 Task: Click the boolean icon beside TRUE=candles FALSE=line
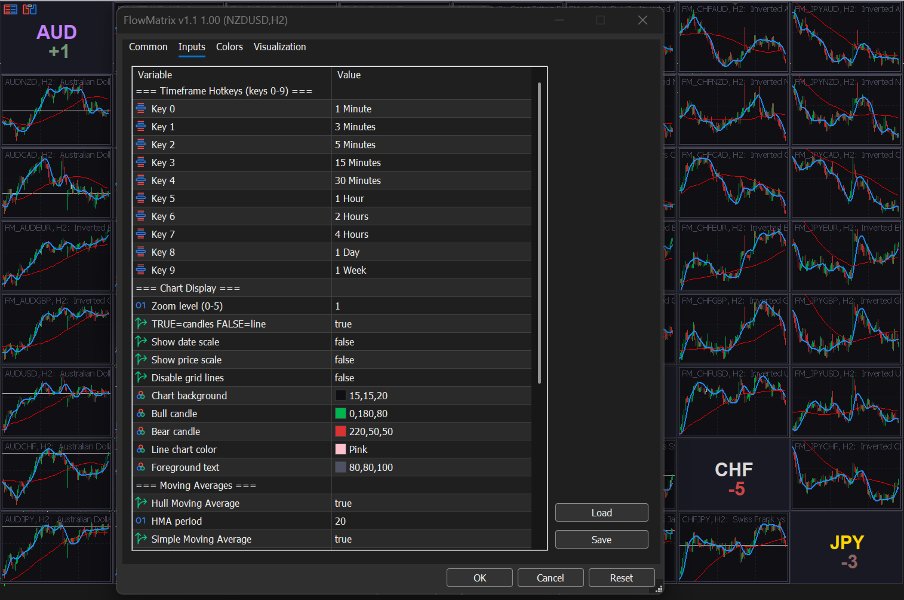pos(141,323)
